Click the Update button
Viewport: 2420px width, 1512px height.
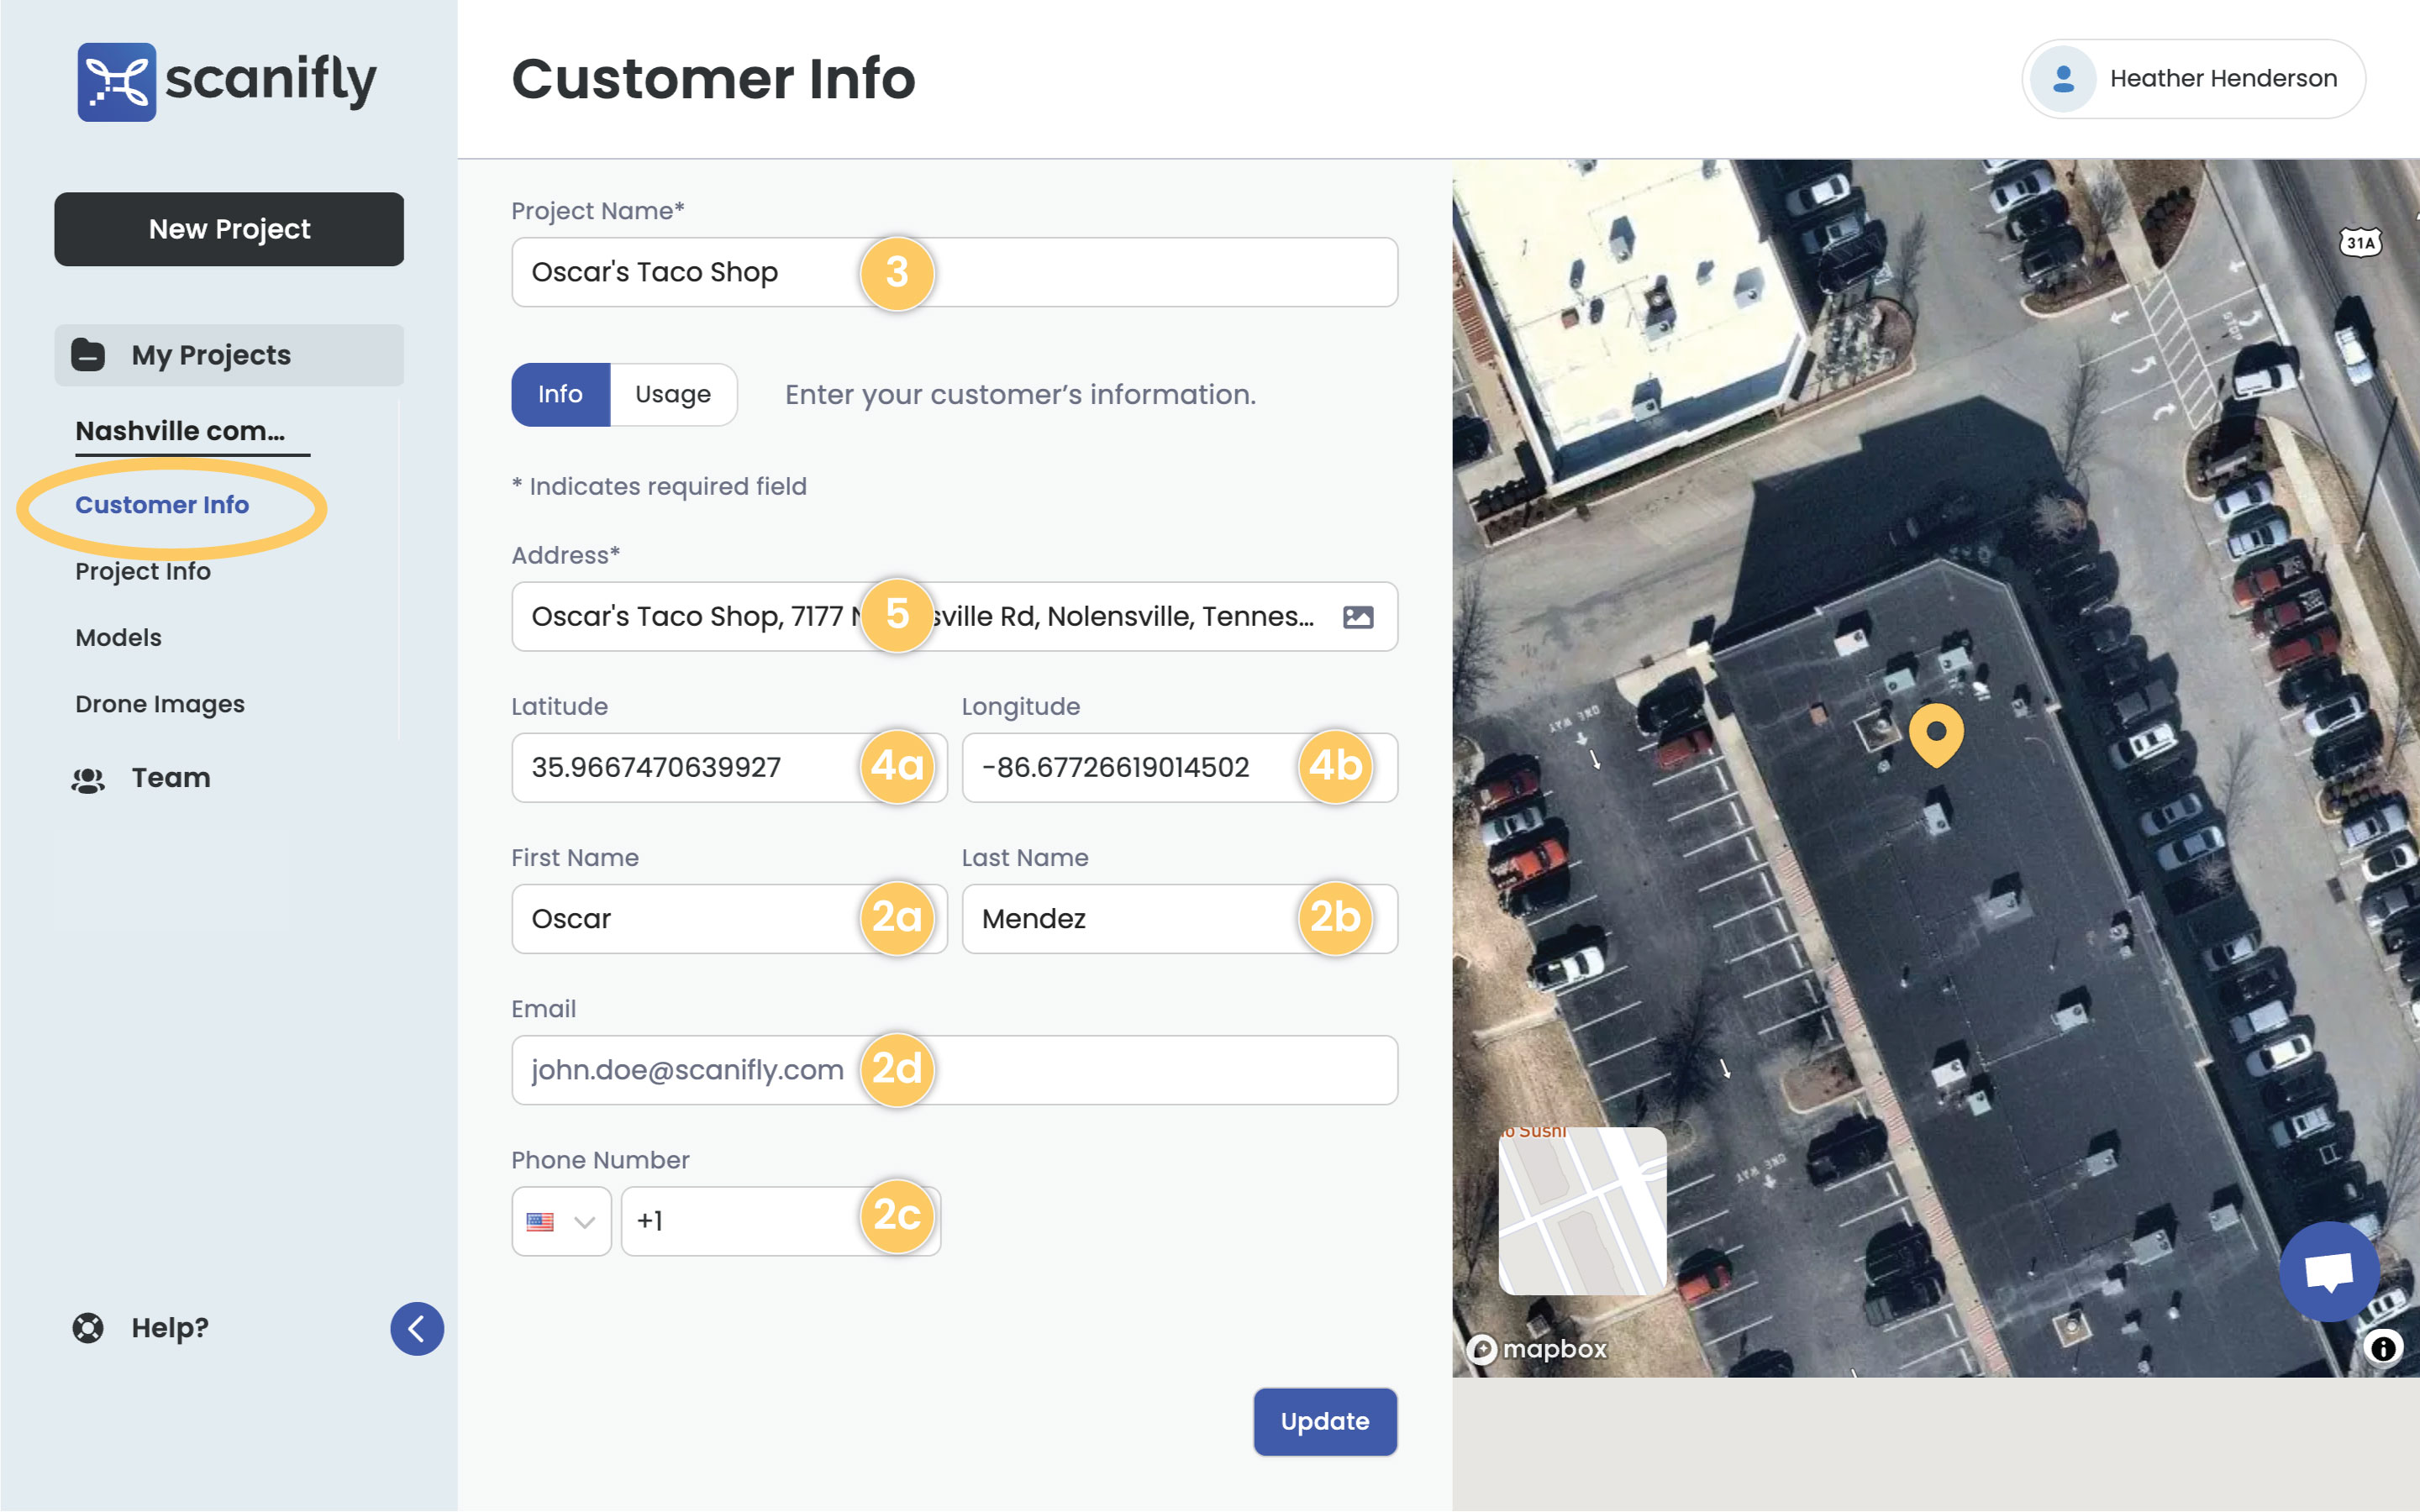point(1324,1421)
